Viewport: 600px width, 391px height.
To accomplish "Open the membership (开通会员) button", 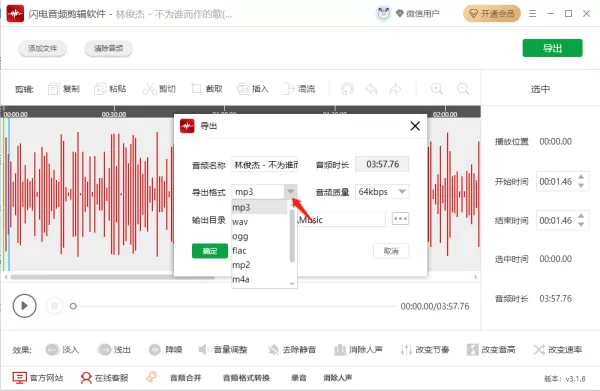I will click(492, 14).
